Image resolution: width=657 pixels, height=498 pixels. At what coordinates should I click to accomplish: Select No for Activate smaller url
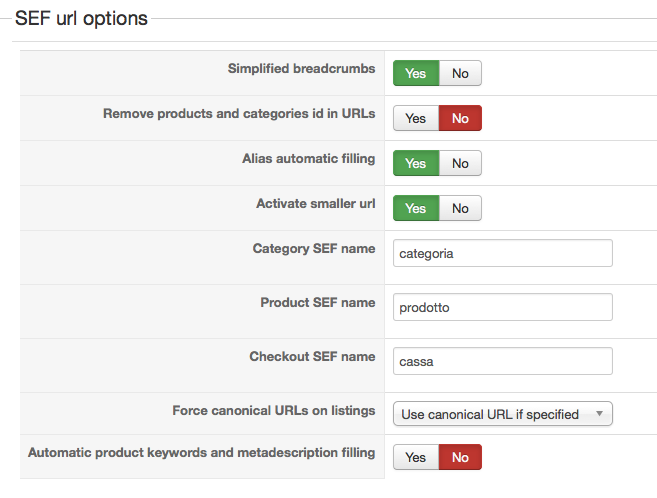[x=460, y=208]
